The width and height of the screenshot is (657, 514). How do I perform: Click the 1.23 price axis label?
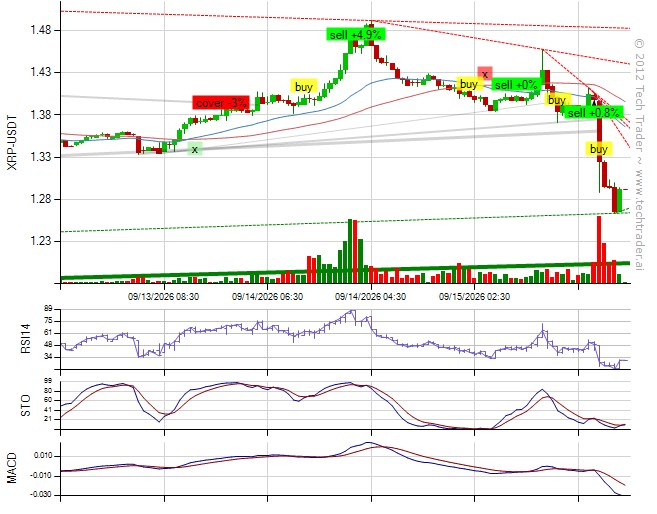tap(40, 241)
